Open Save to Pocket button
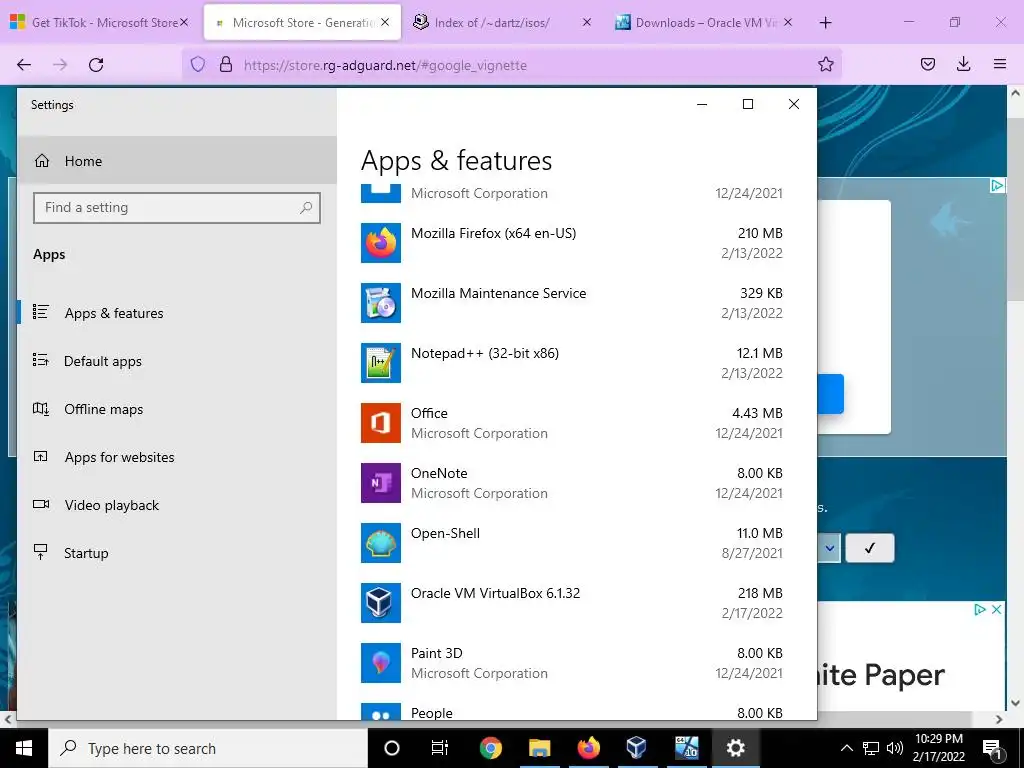The image size is (1024, 768). tap(928, 64)
